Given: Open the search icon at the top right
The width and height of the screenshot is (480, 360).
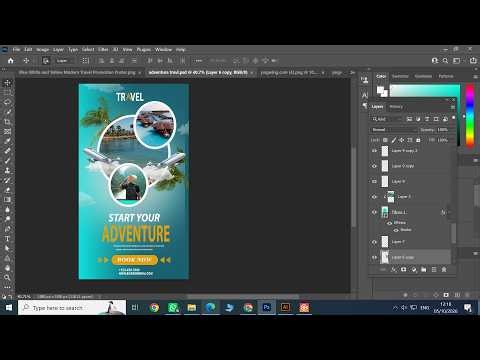Looking at the screenshot, I should [x=446, y=60].
